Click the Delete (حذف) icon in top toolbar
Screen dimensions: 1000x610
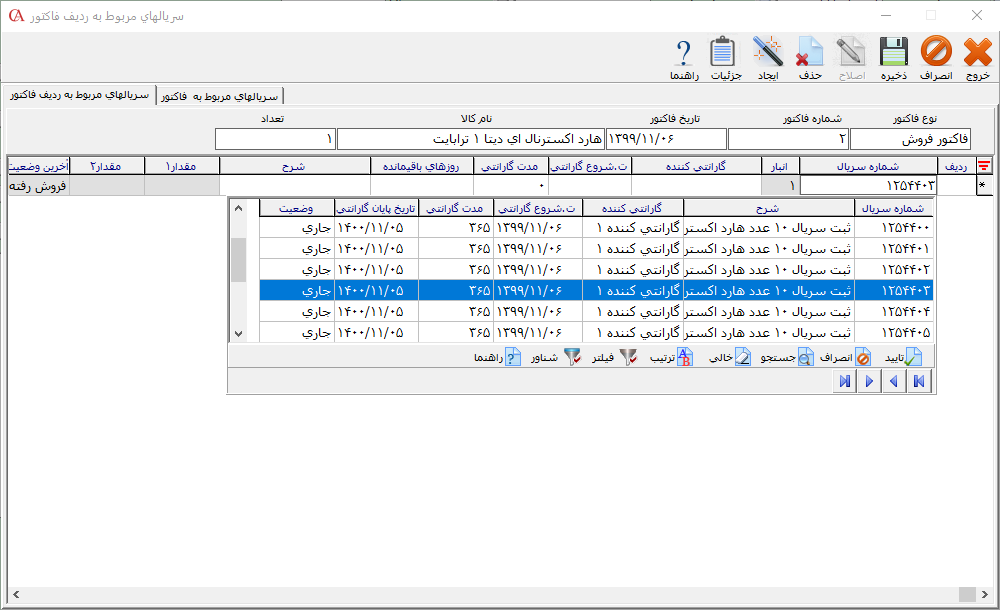[809, 57]
